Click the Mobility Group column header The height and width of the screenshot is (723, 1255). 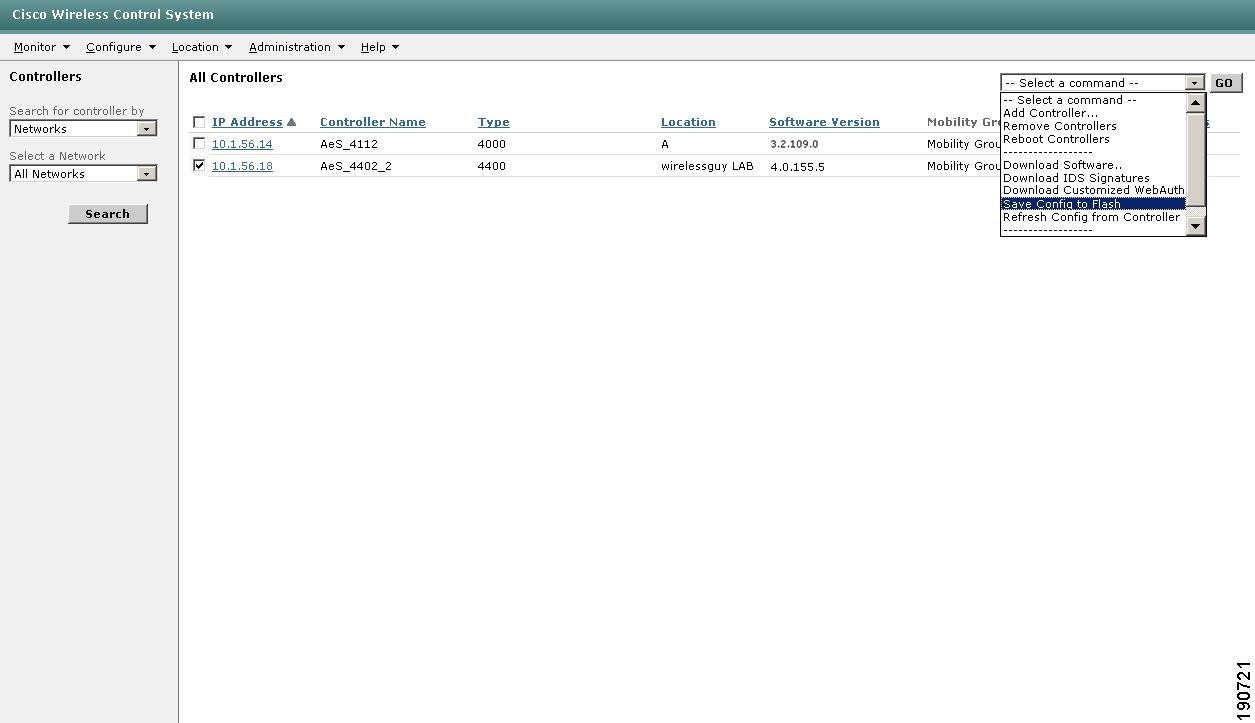[x=964, y=122]
